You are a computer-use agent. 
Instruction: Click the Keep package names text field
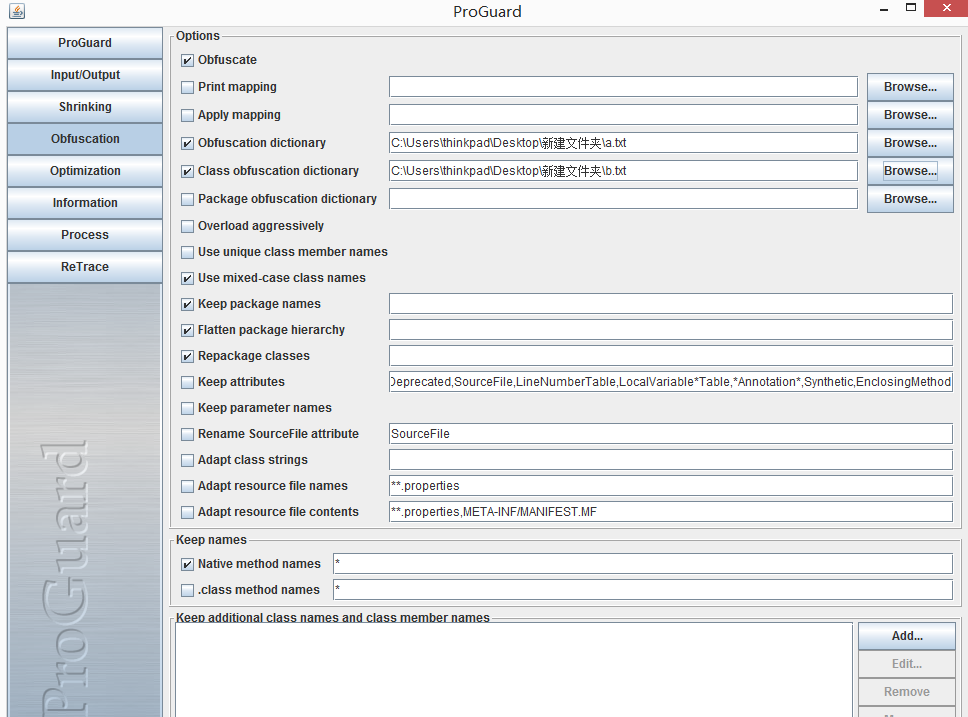671,304
